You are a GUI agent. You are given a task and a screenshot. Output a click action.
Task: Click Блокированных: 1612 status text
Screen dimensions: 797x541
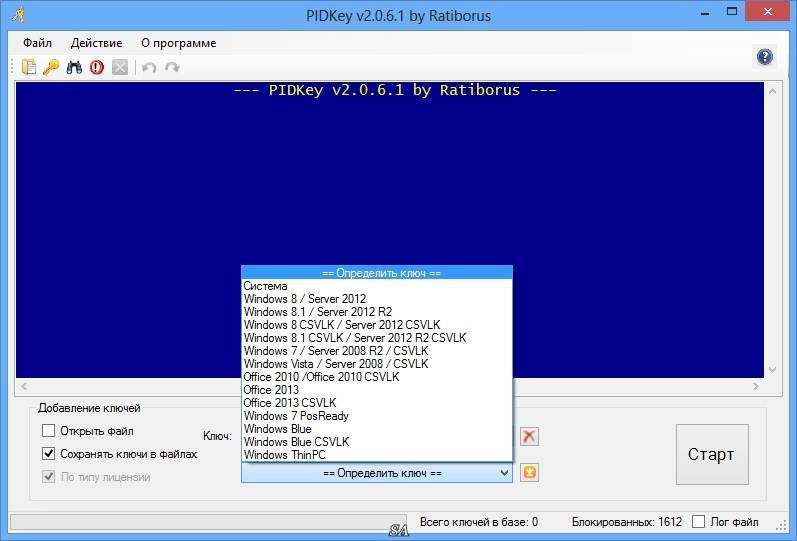pyautogui.click(x=627, y=522)
